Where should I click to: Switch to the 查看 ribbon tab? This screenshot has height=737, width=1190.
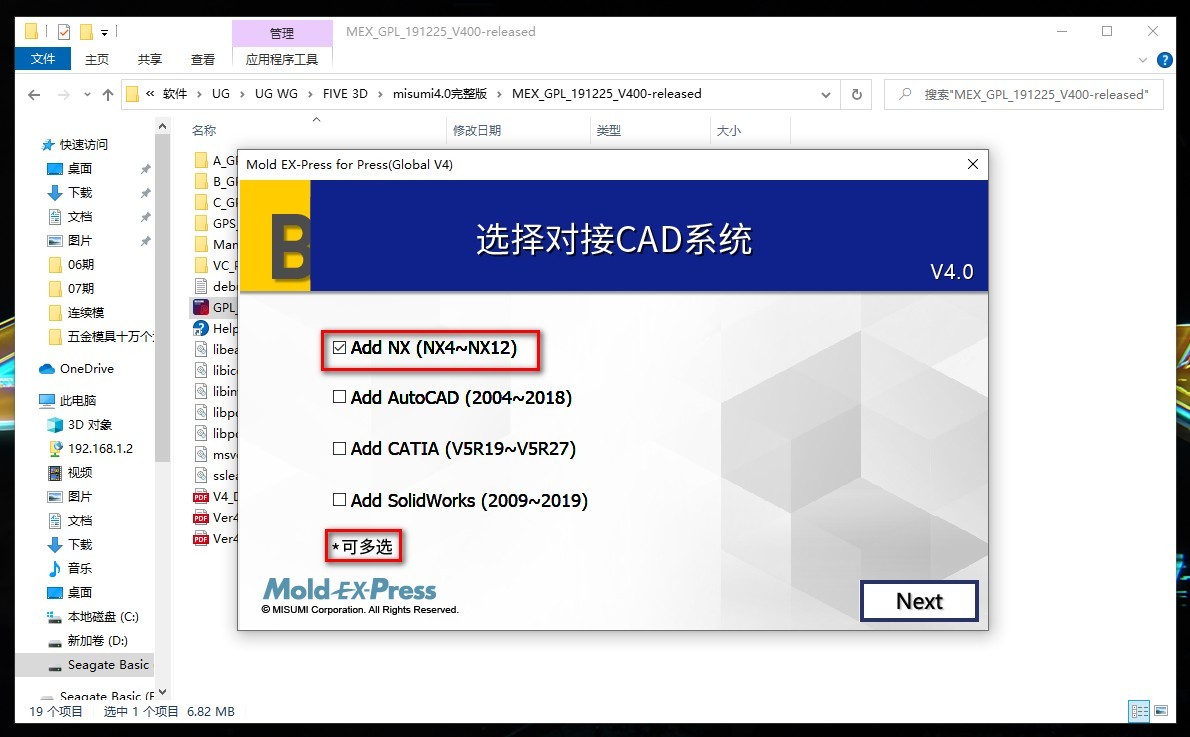click(202, 59)
